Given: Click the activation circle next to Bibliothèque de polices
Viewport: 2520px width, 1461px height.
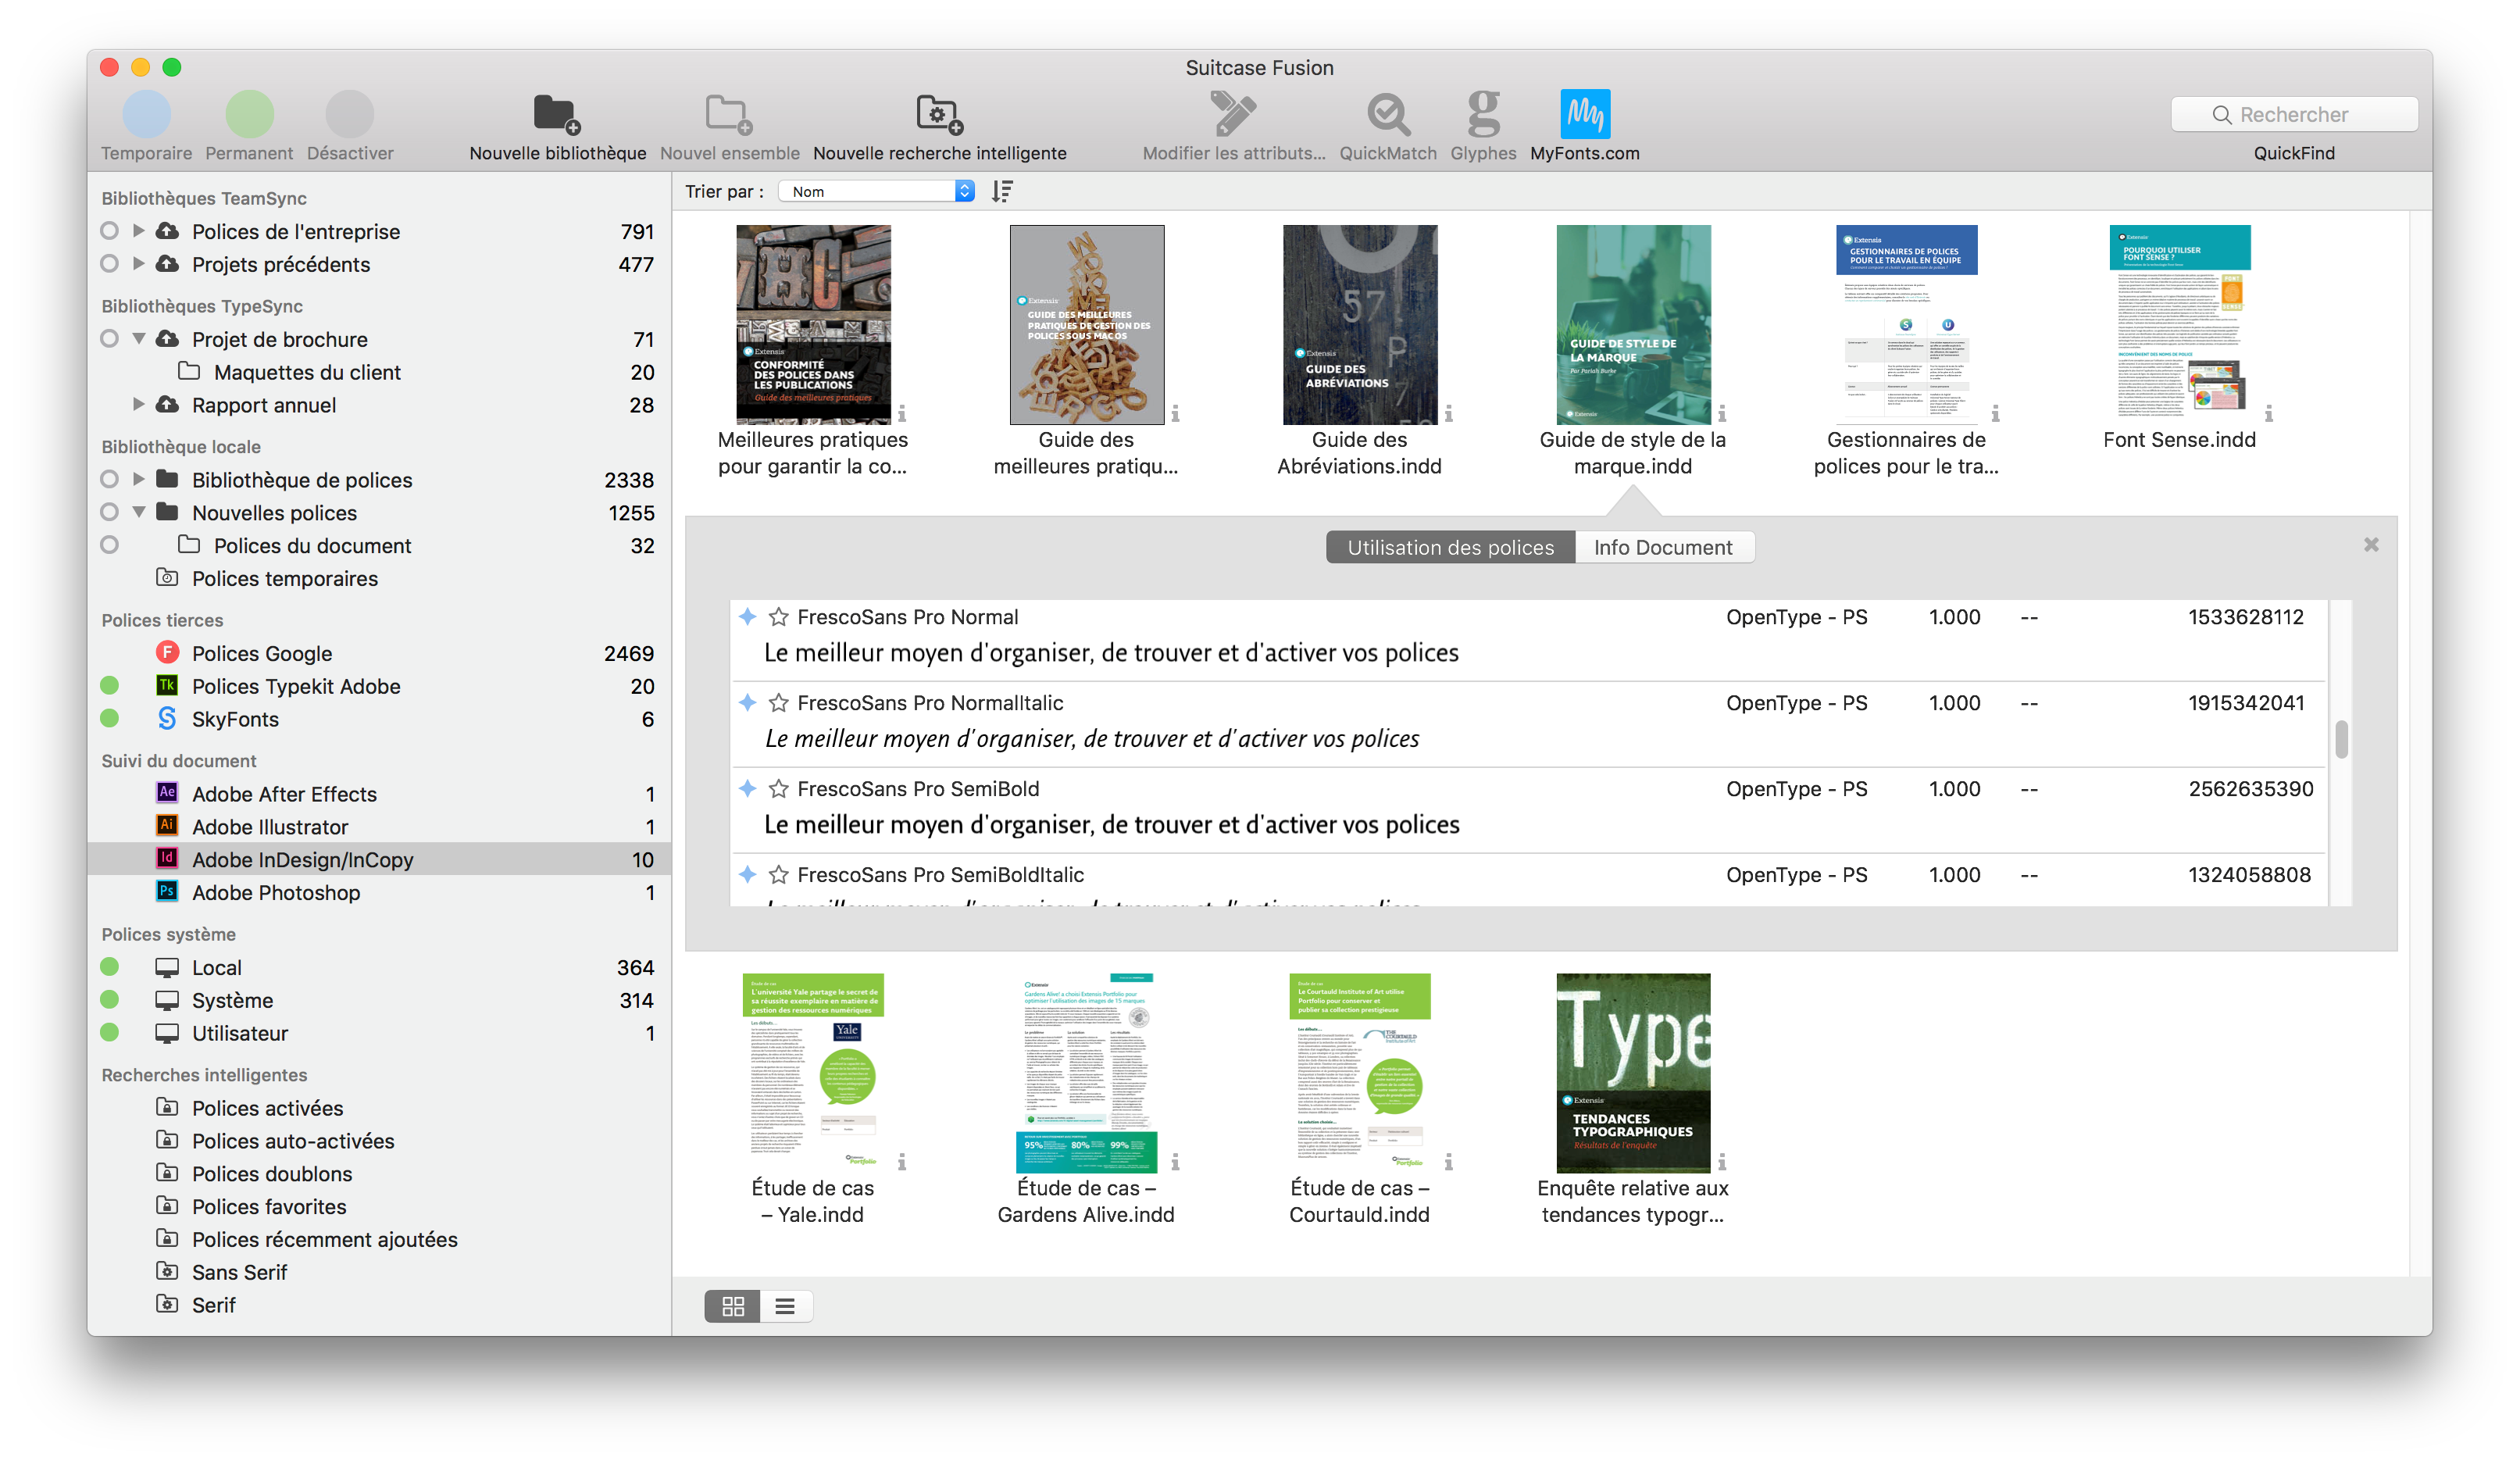Looking at the screenshot, I should coord(110,479).
